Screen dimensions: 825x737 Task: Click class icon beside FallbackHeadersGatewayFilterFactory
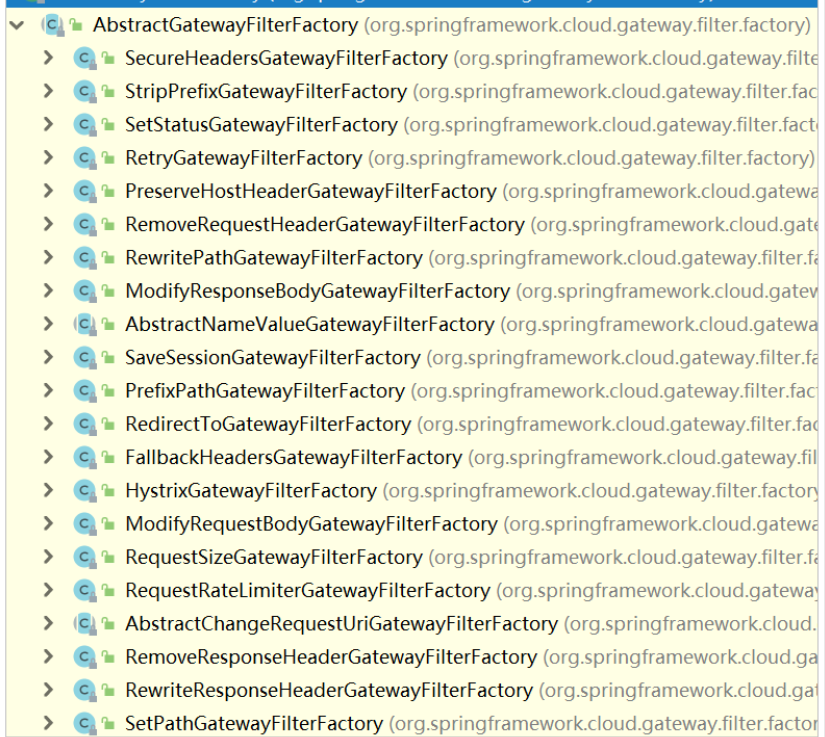(x=85, y=457)
